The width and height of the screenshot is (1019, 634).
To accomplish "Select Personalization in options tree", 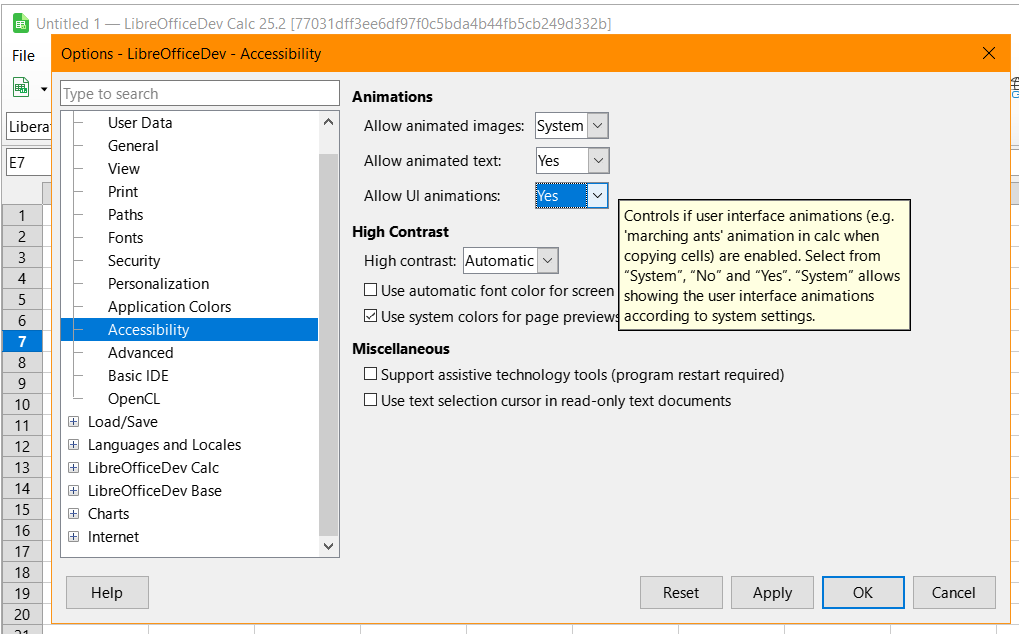I will point(158,284).
